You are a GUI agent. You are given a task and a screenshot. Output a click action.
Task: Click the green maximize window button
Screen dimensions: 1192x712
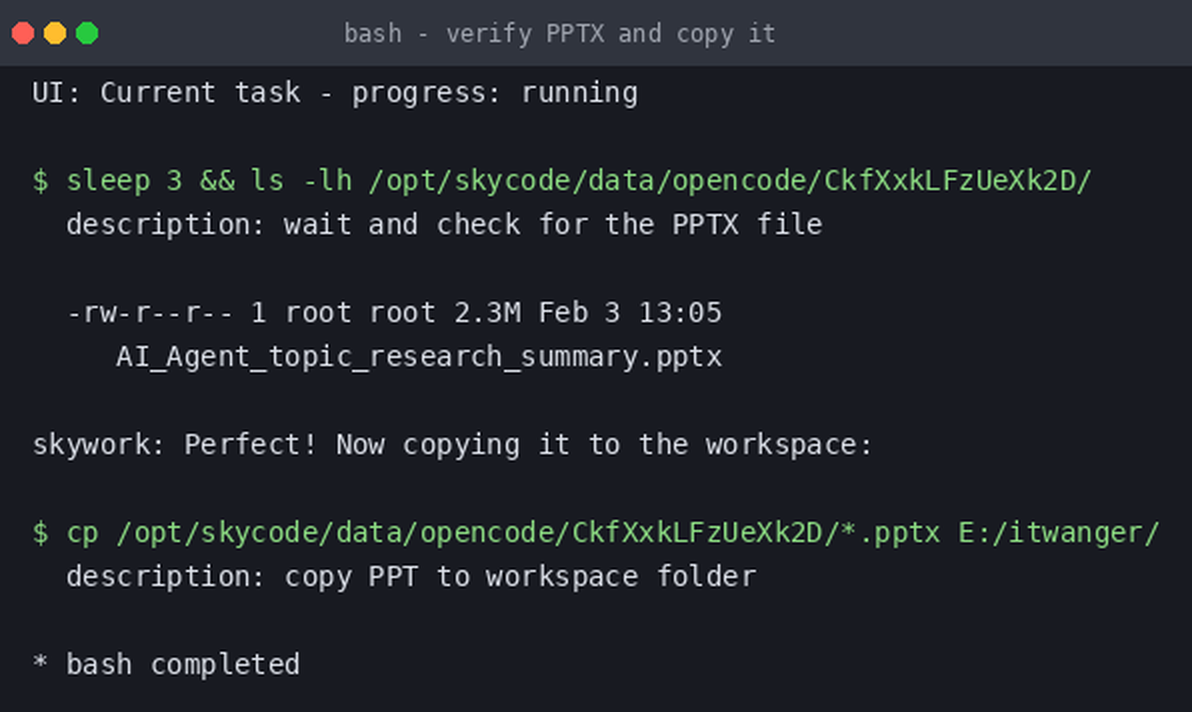click(87, 33)
